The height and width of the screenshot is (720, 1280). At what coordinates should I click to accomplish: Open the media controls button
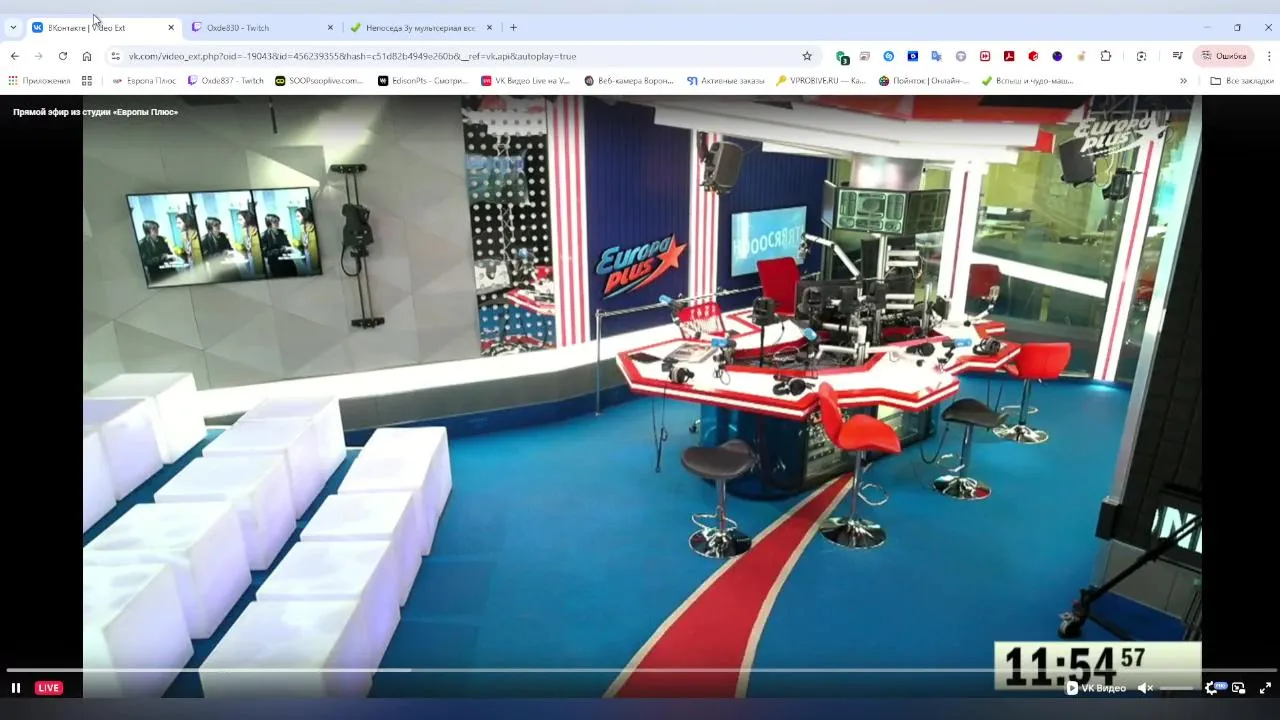tap(1177, 56)
